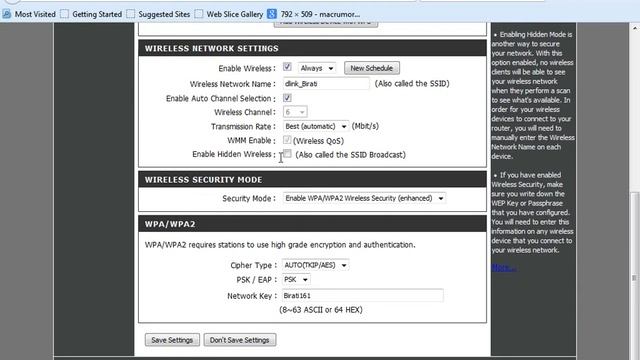Click the Wireless Security Mode header
640x360 pixels.
312,180
